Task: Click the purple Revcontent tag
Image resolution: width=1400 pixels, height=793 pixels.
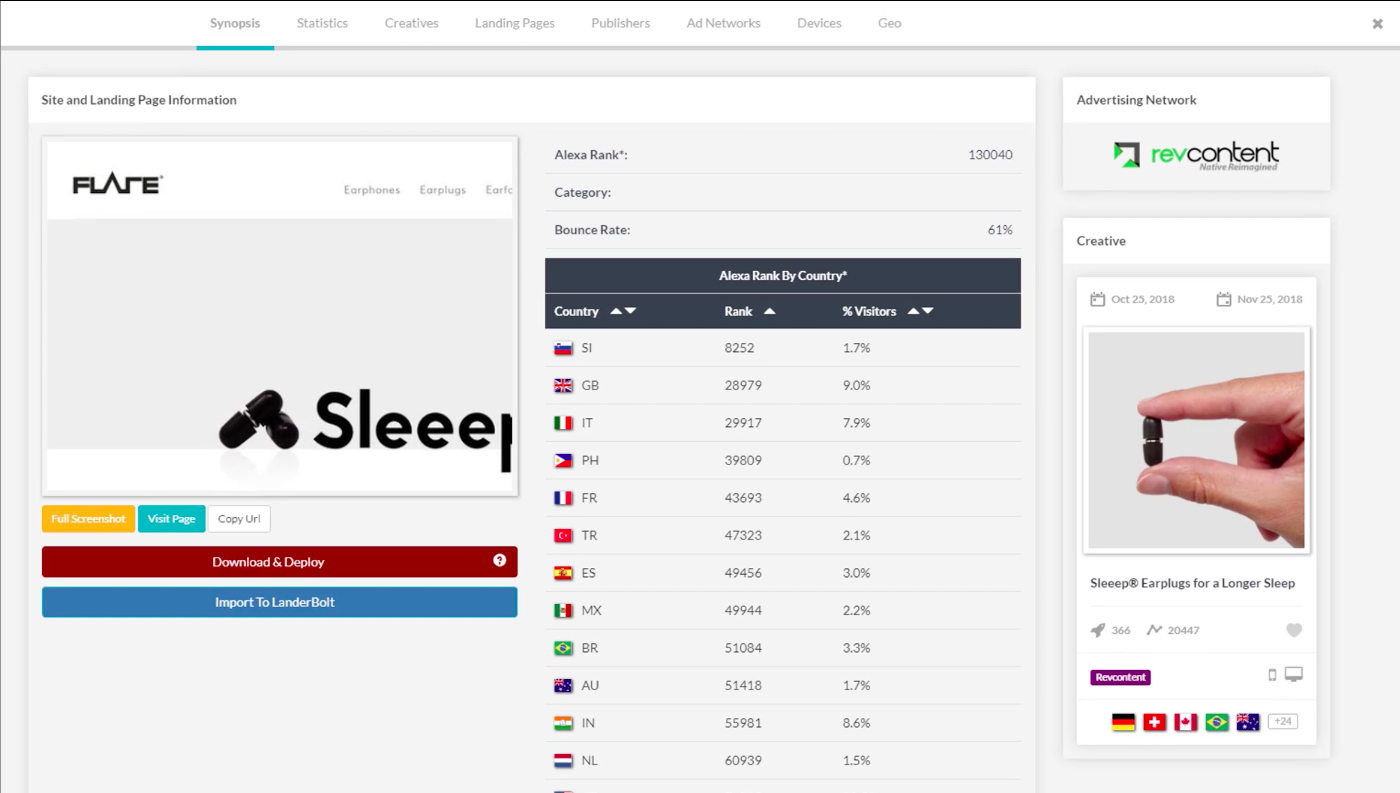Action: pyautogui.click(x=1120, y=677)
